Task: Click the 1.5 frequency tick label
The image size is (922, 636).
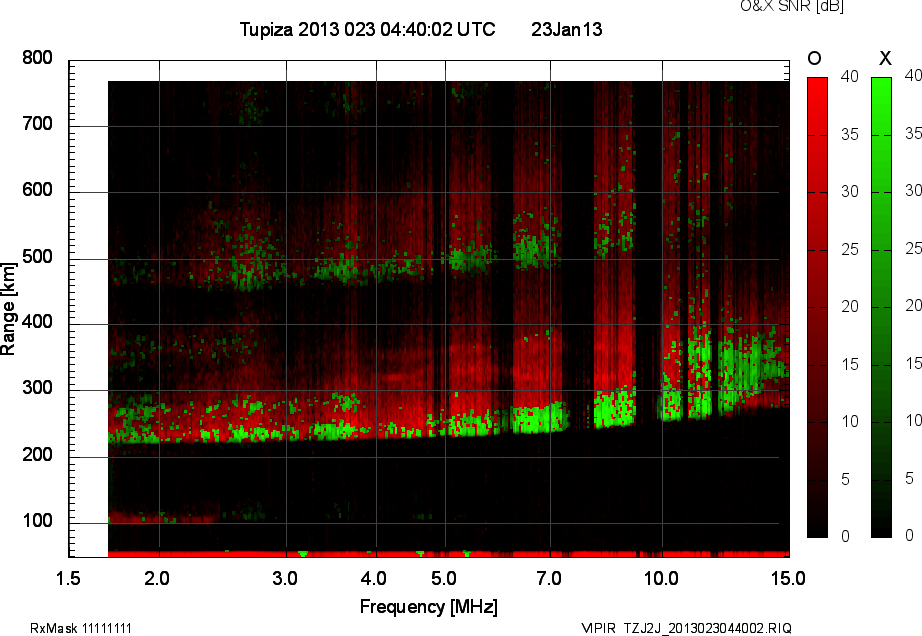Action: 68,578
